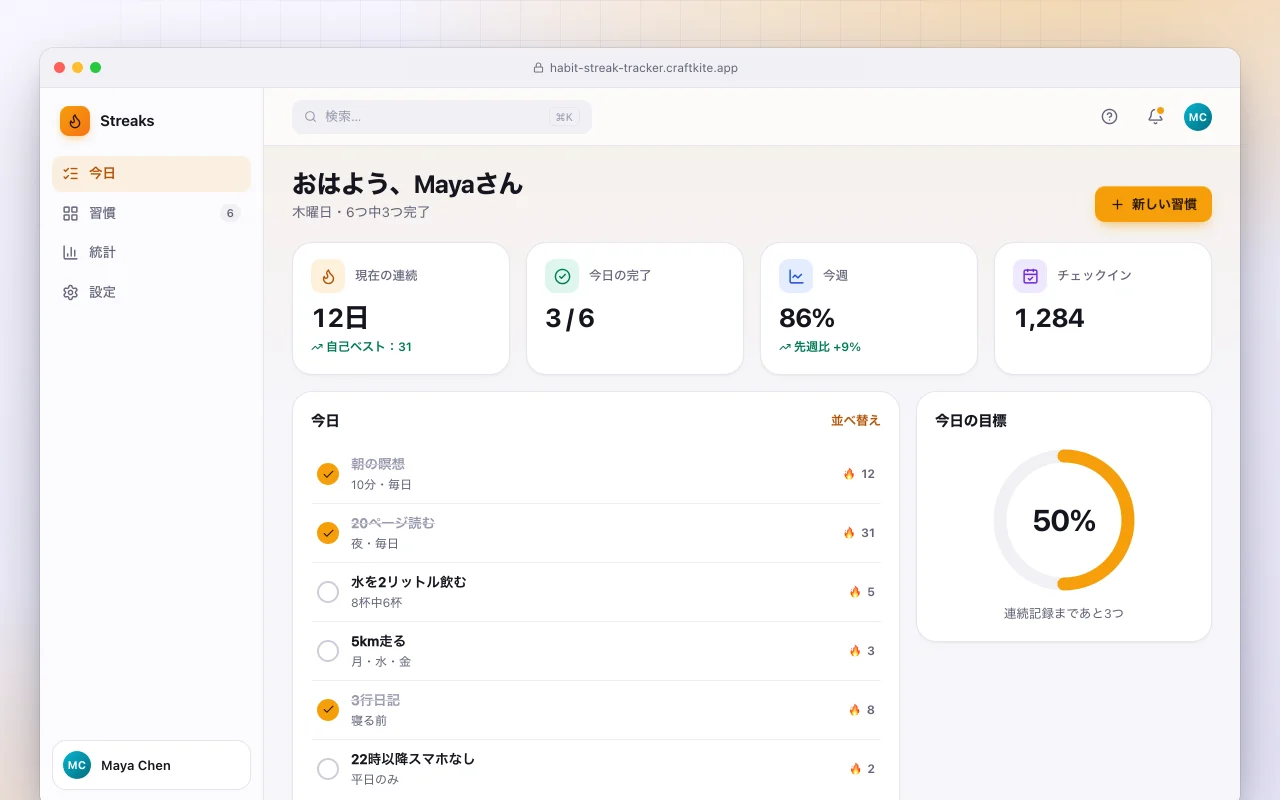1280x800 pixels.
Task: Select 今日 in the sidebar
Action: [x=151, y=173]
